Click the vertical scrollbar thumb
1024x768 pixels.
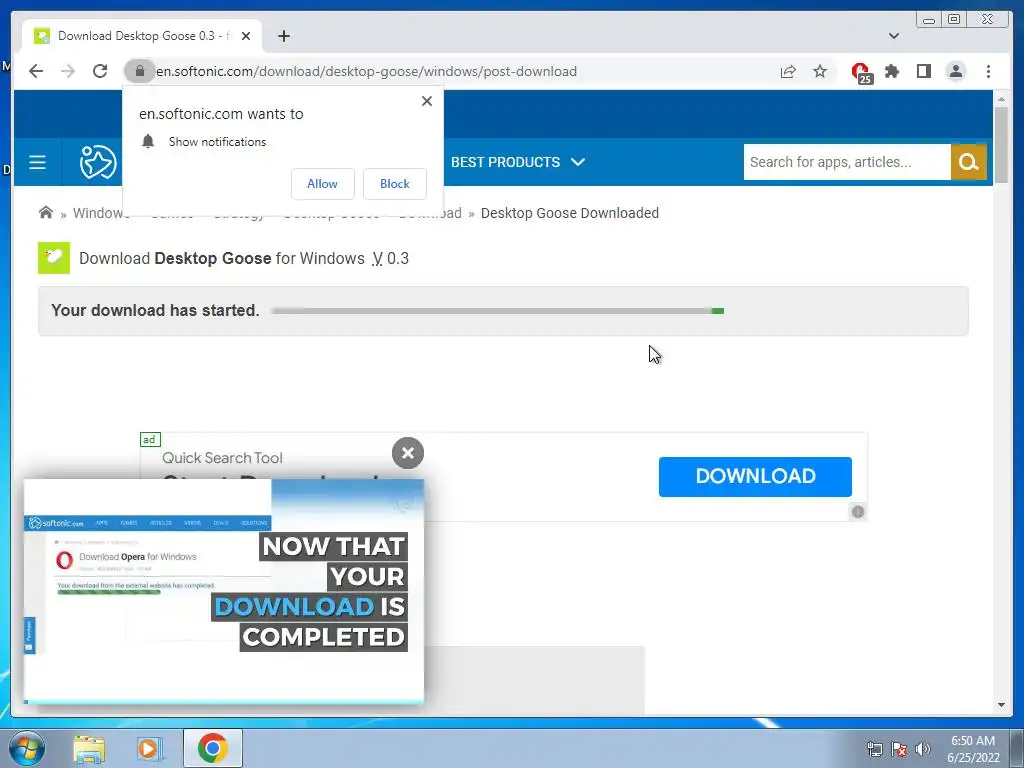pyautogui.click(x=1001, y=144)
